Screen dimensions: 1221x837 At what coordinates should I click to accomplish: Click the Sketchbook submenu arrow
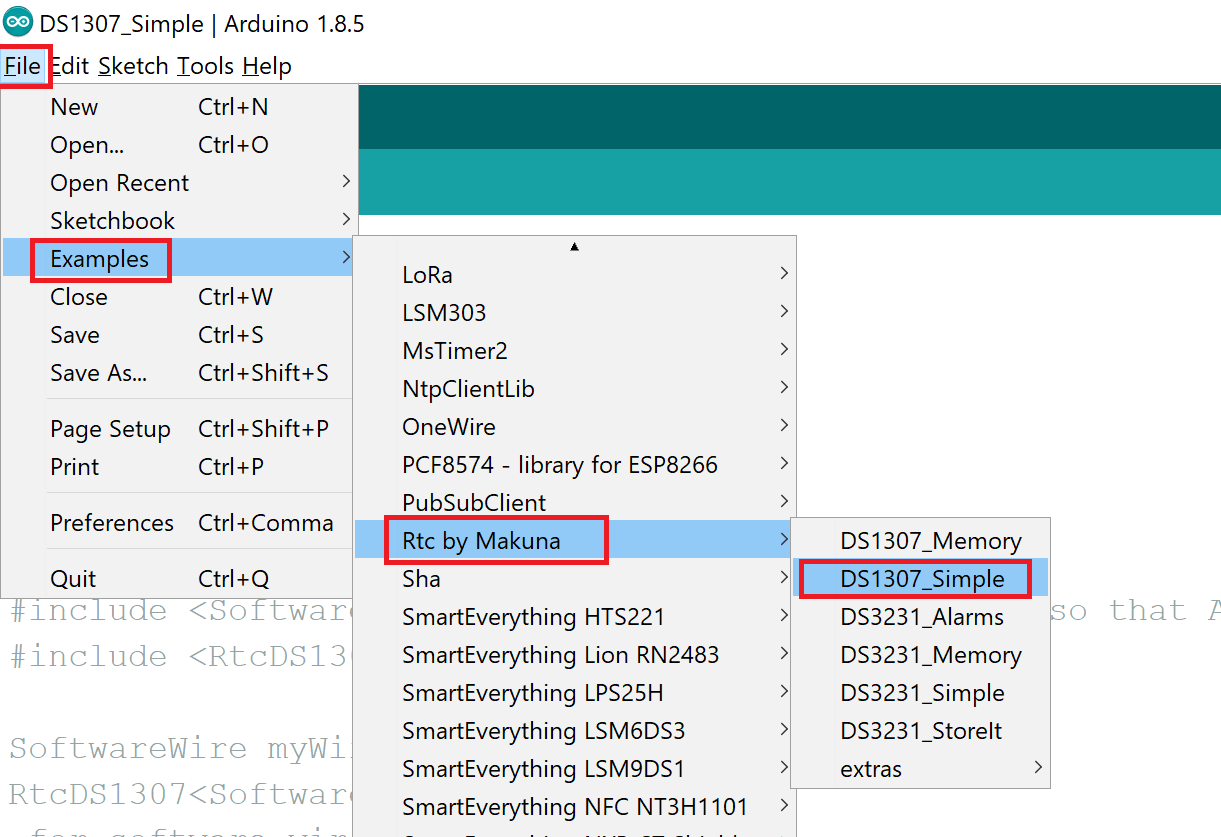click(x=346, y=220)
